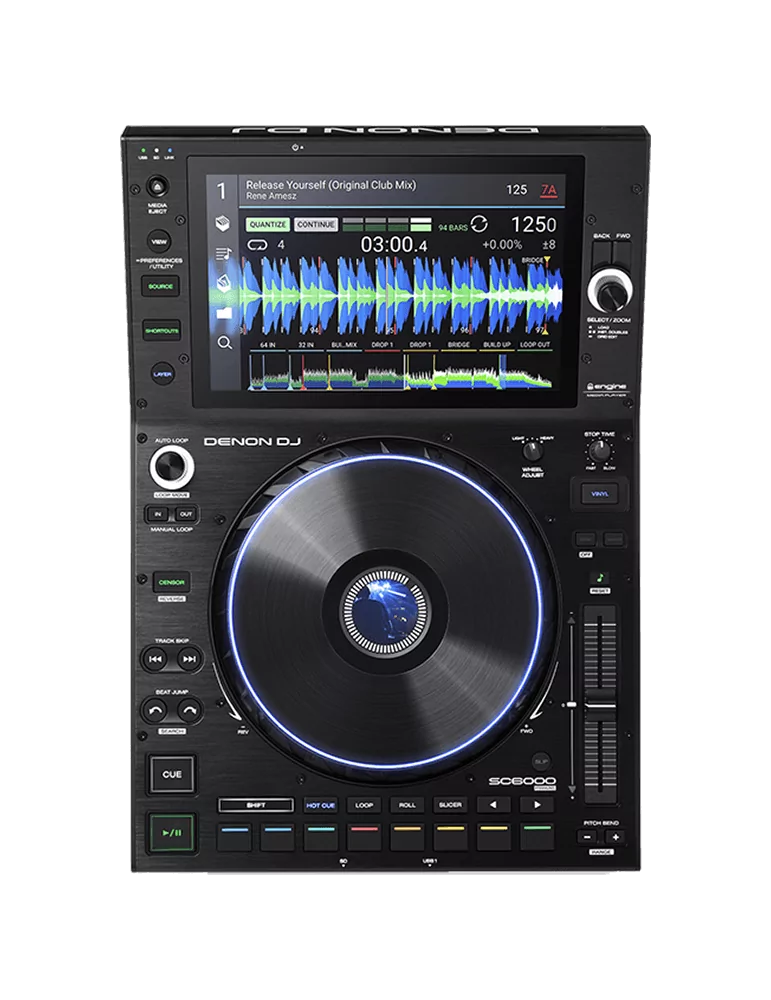Tap the VIEW button
The height and width of the screenshot is (1000, 771).
tap(159, 242)
